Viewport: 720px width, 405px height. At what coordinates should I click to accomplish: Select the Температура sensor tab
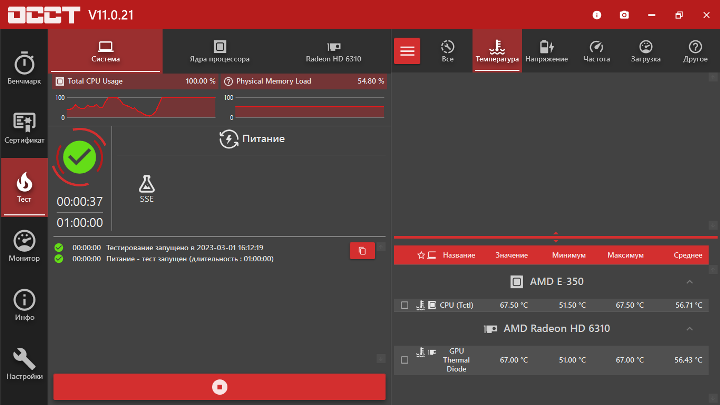(x=497, y=51)
